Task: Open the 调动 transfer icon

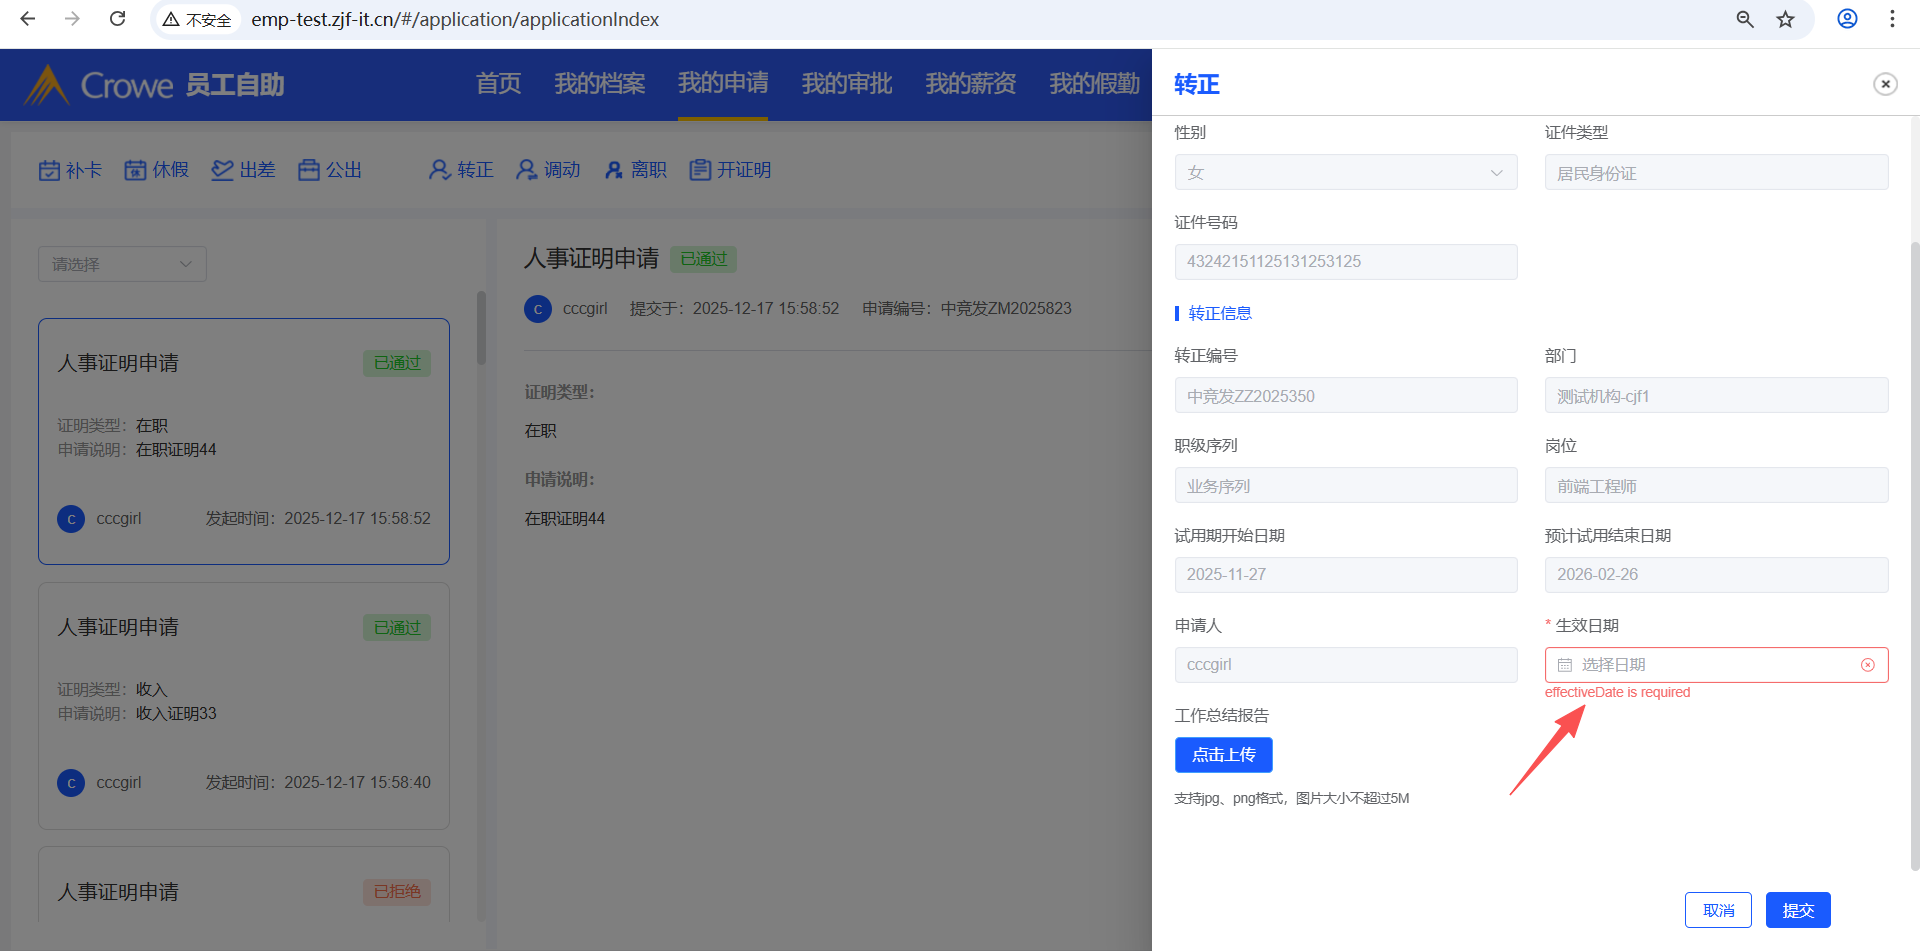Action: point(527,171)
